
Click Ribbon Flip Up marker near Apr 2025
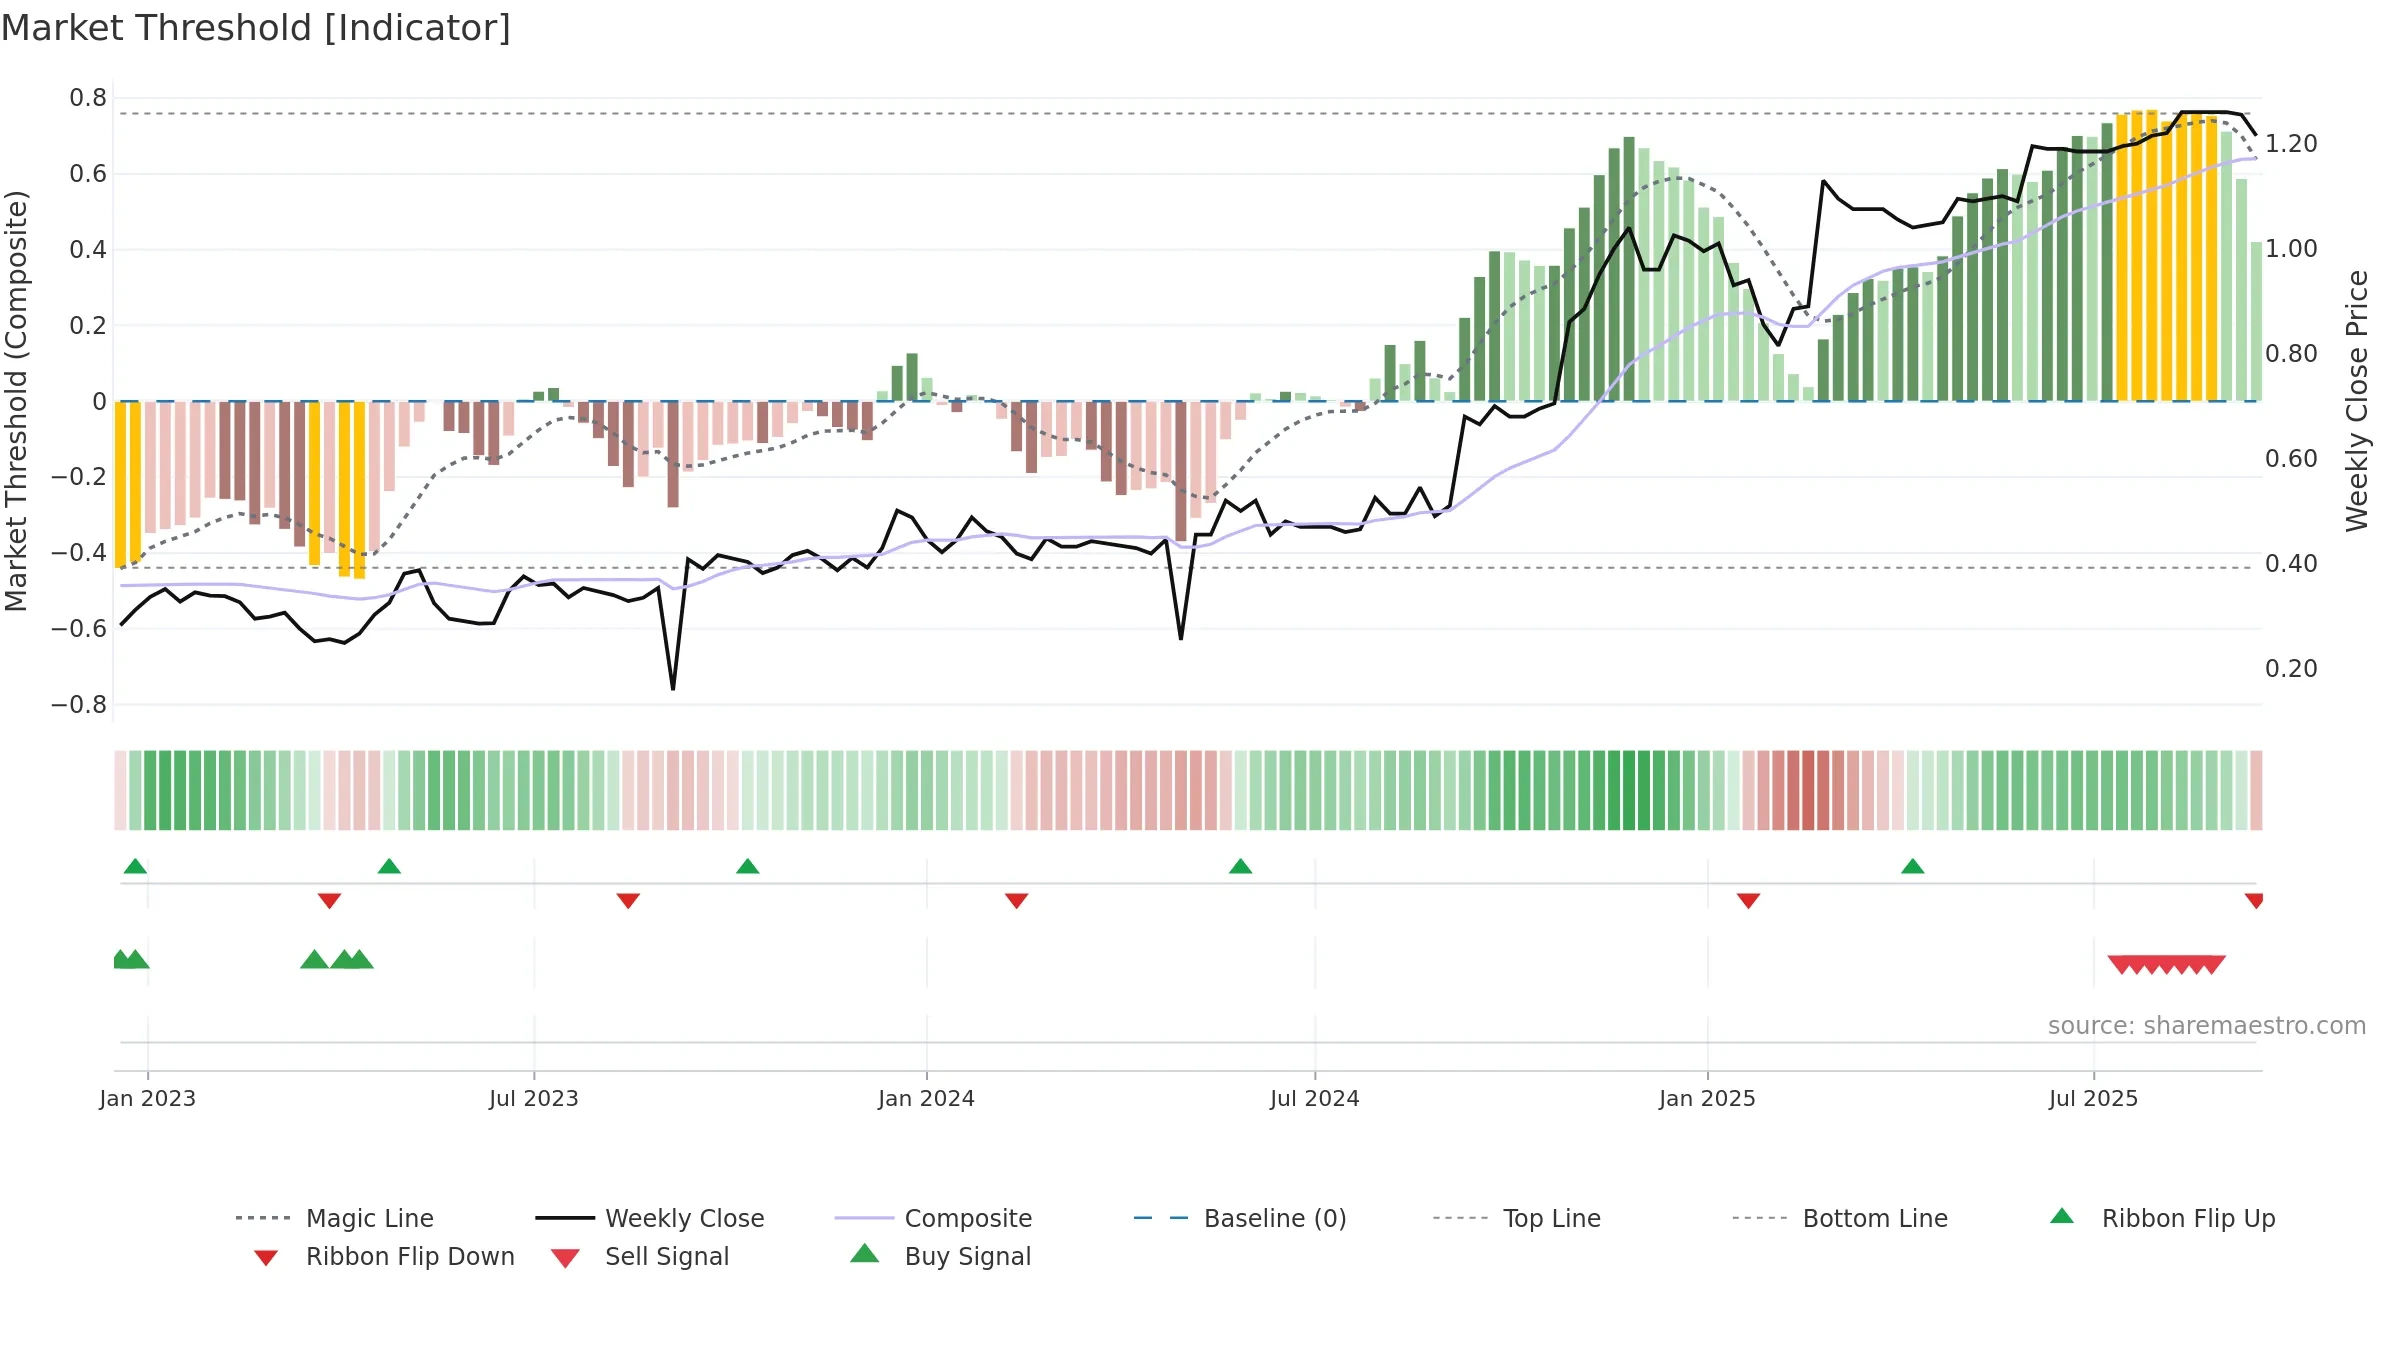point(1912,866)
